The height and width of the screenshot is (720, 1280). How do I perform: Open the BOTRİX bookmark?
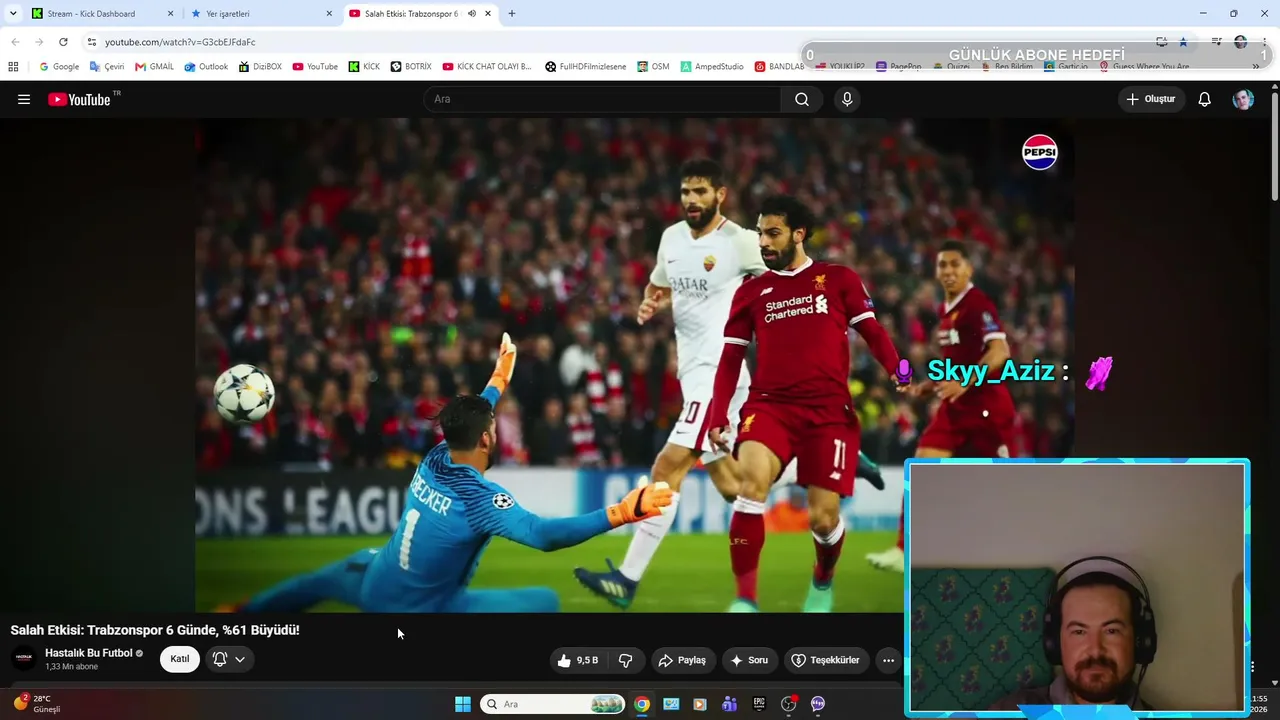(411, 67)
